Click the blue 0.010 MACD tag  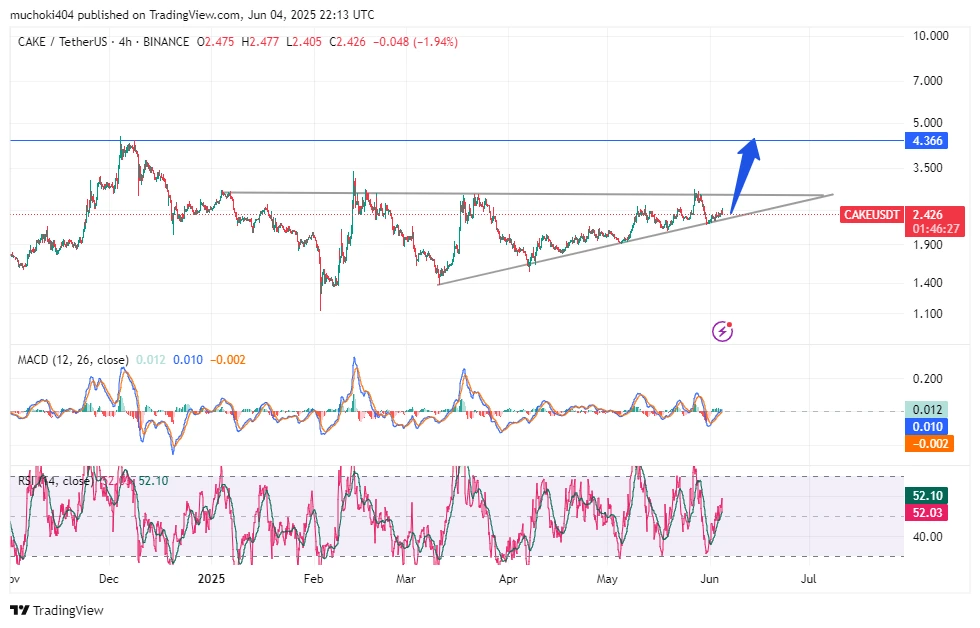pos(929,427)
